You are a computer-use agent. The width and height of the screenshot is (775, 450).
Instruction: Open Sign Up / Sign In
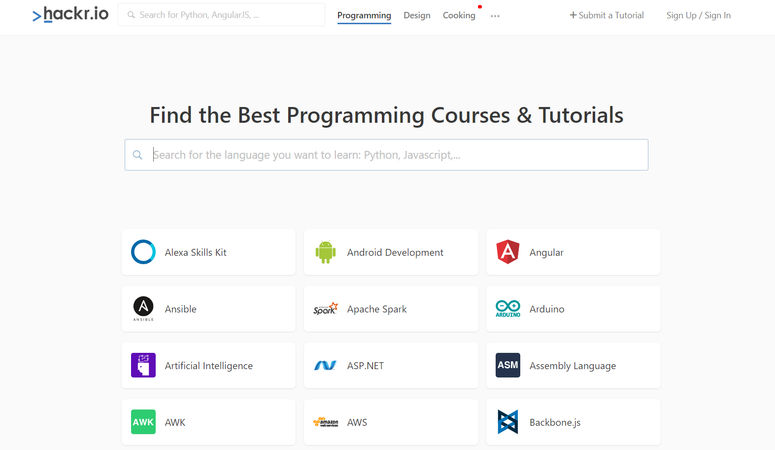[698, 16]
